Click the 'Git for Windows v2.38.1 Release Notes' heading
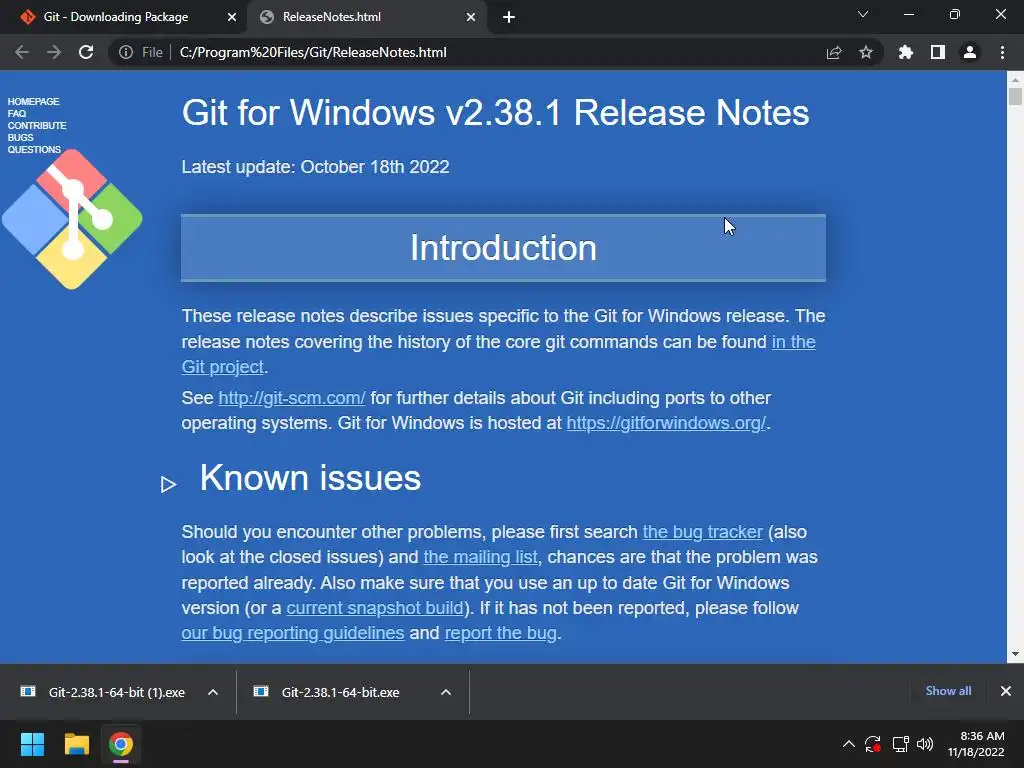Screen dimensions: 1024x768 pos(496,112)
